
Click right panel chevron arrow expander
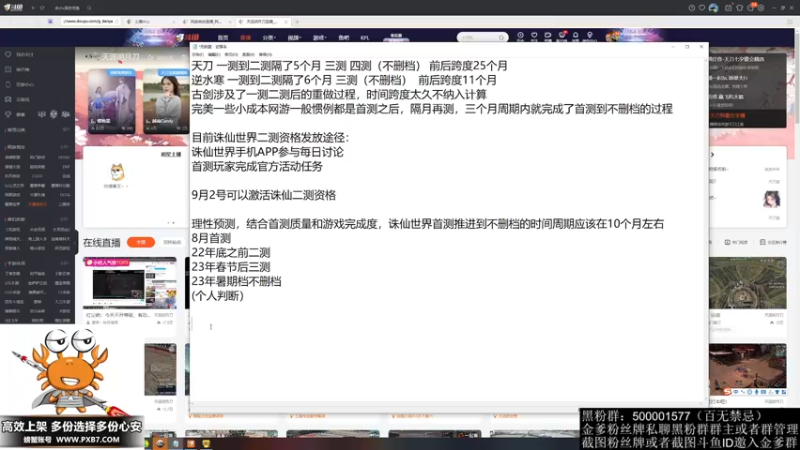tap(712, 155)
